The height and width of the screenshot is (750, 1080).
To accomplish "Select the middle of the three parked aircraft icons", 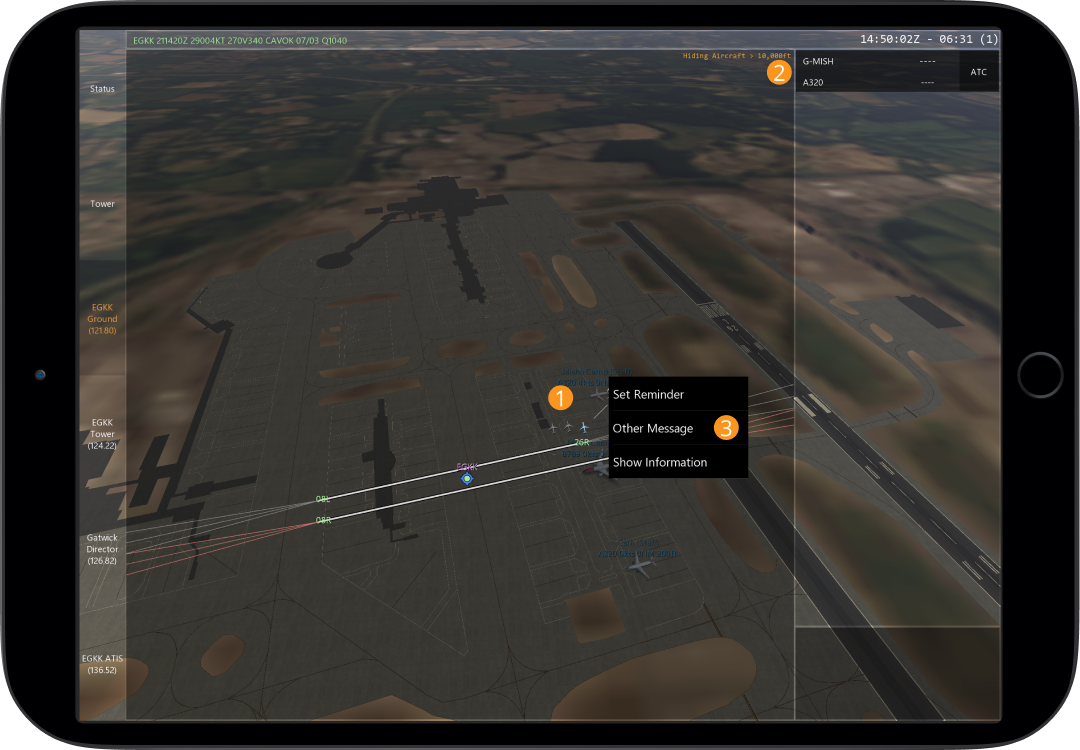I will 567,426.
